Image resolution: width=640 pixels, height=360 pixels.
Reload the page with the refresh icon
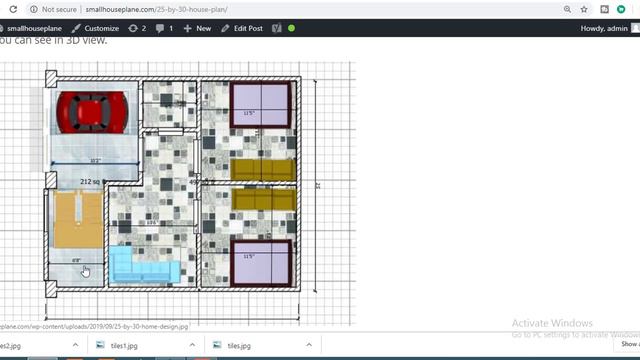pyautogui.click(x=13, y=9)
